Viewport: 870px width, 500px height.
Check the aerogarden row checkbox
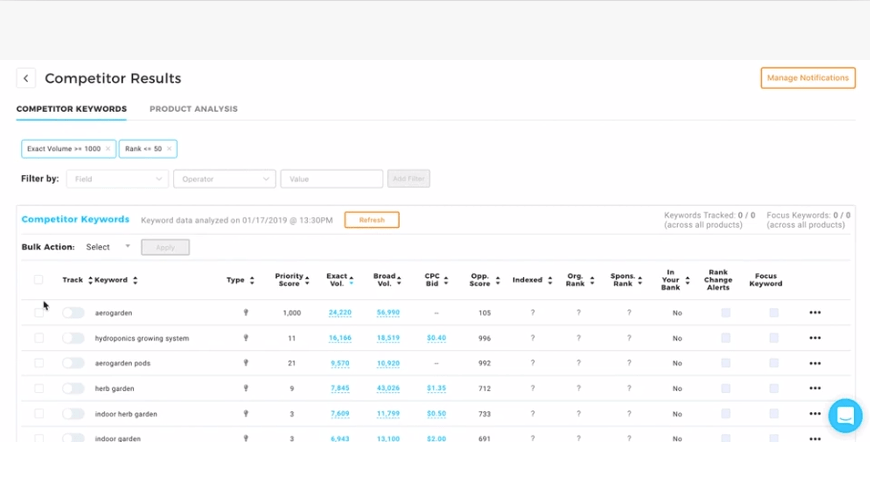pyautogui.click(x=39, y=313)
